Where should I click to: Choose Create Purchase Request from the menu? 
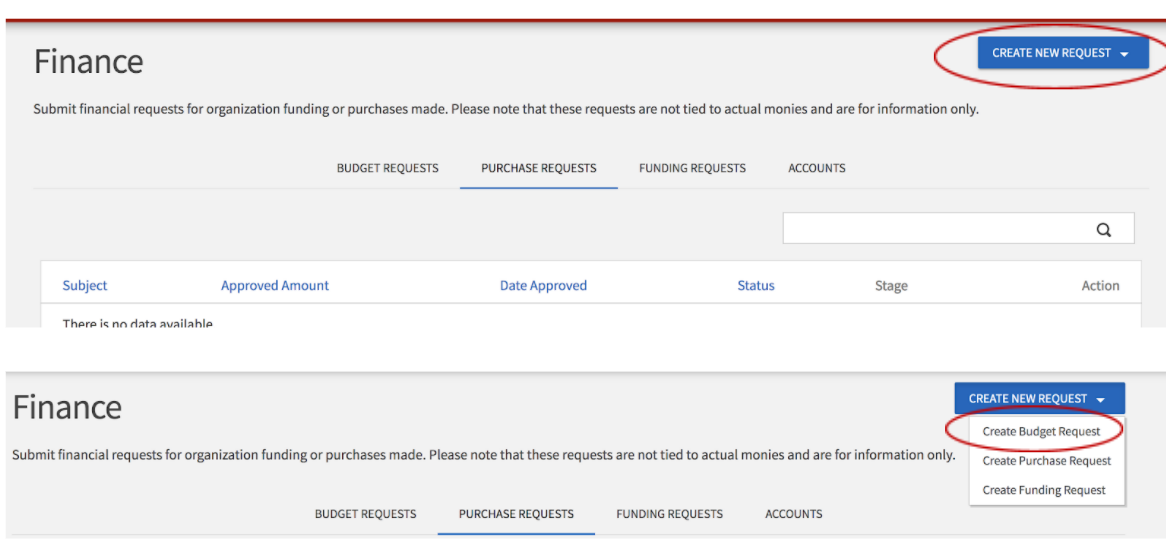1046,461
